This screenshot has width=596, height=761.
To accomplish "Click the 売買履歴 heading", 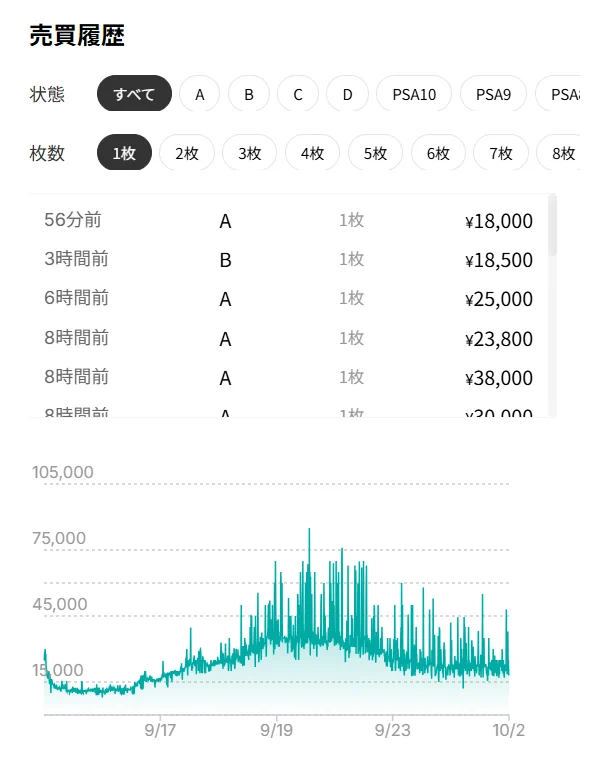I will pyautogui.click(x=77, y=35).
